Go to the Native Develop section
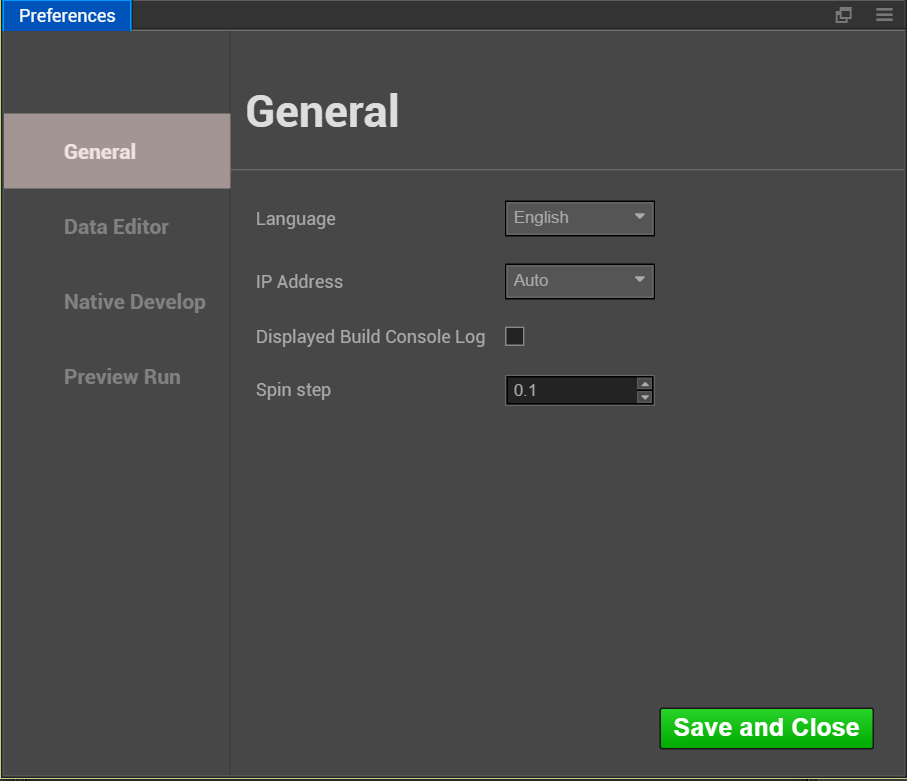 [x=134, y=302]
